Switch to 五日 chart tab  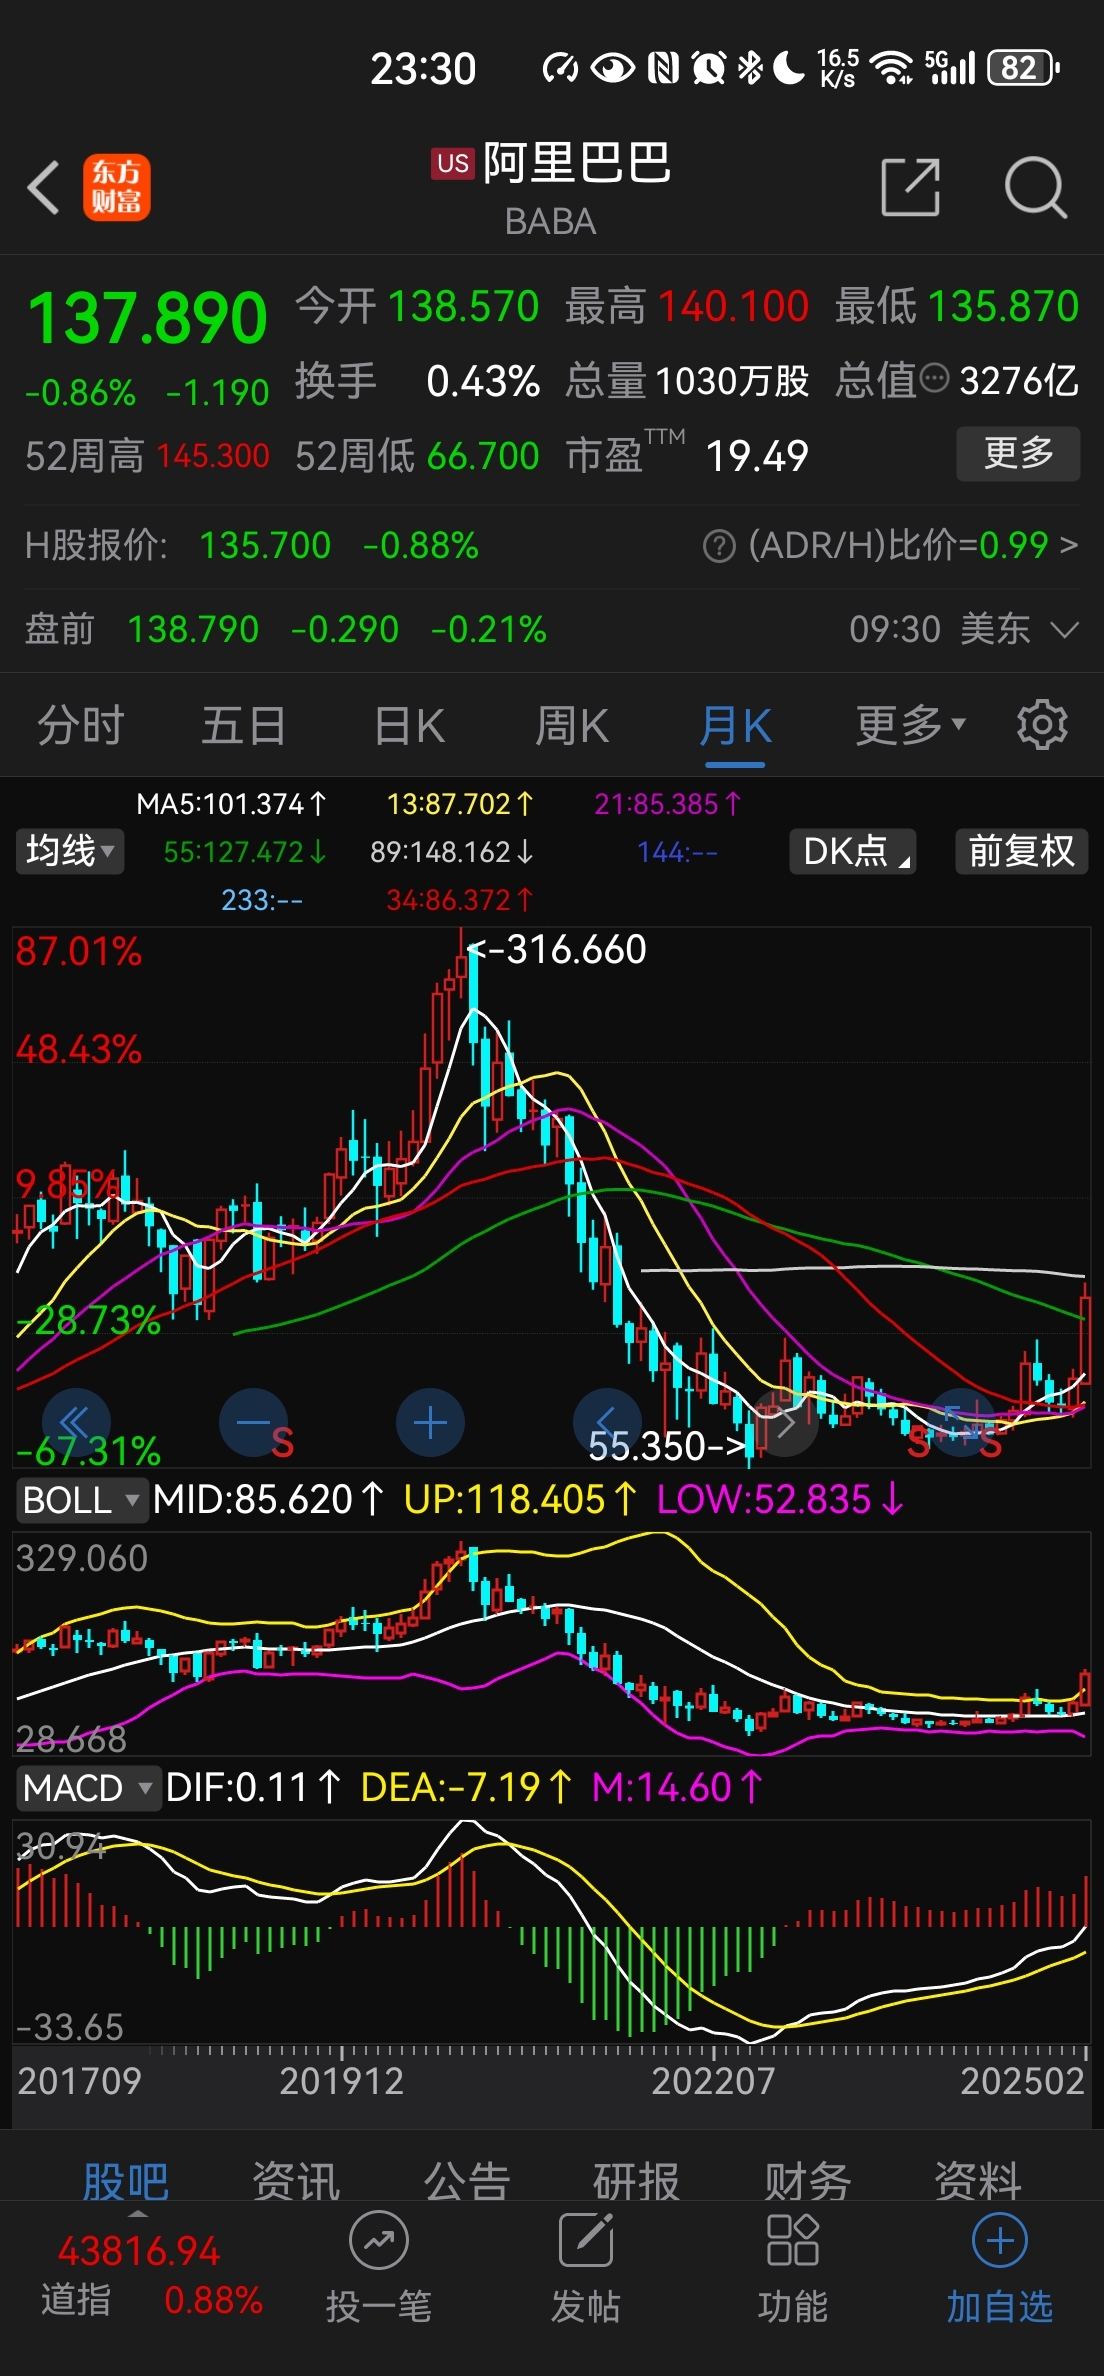[244, 725]
